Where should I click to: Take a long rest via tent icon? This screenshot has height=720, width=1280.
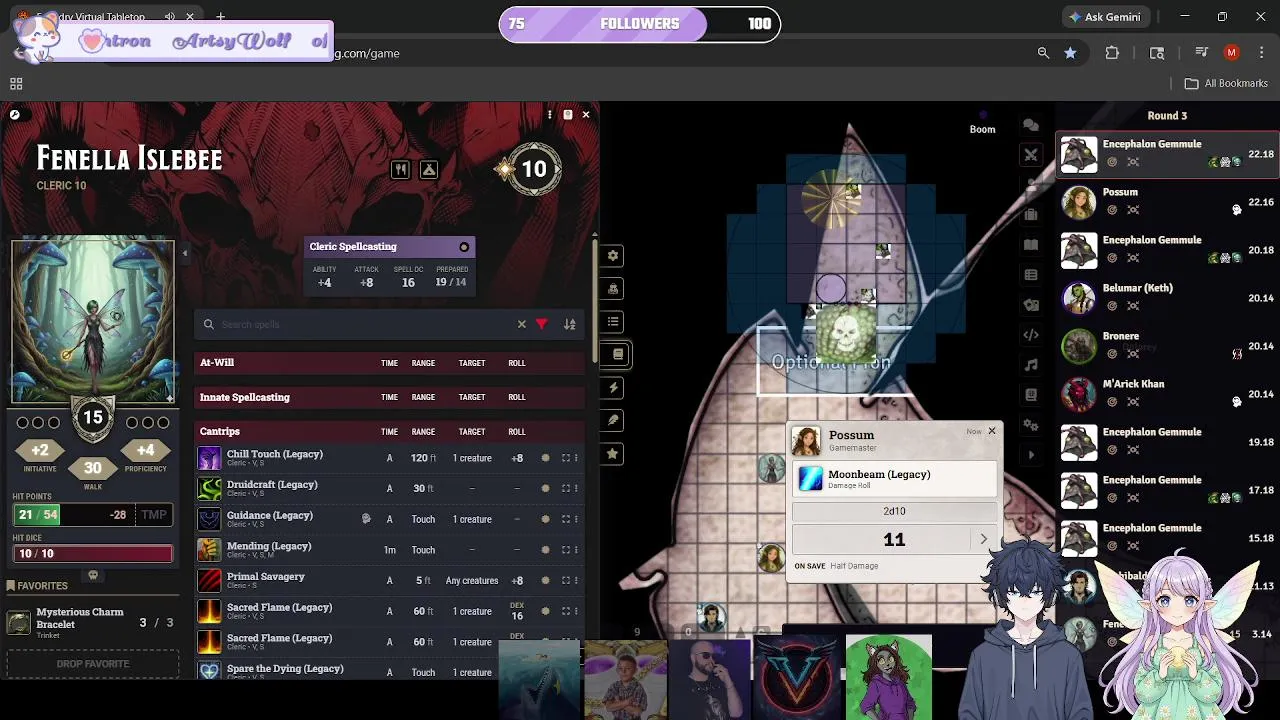coord(429,170)
